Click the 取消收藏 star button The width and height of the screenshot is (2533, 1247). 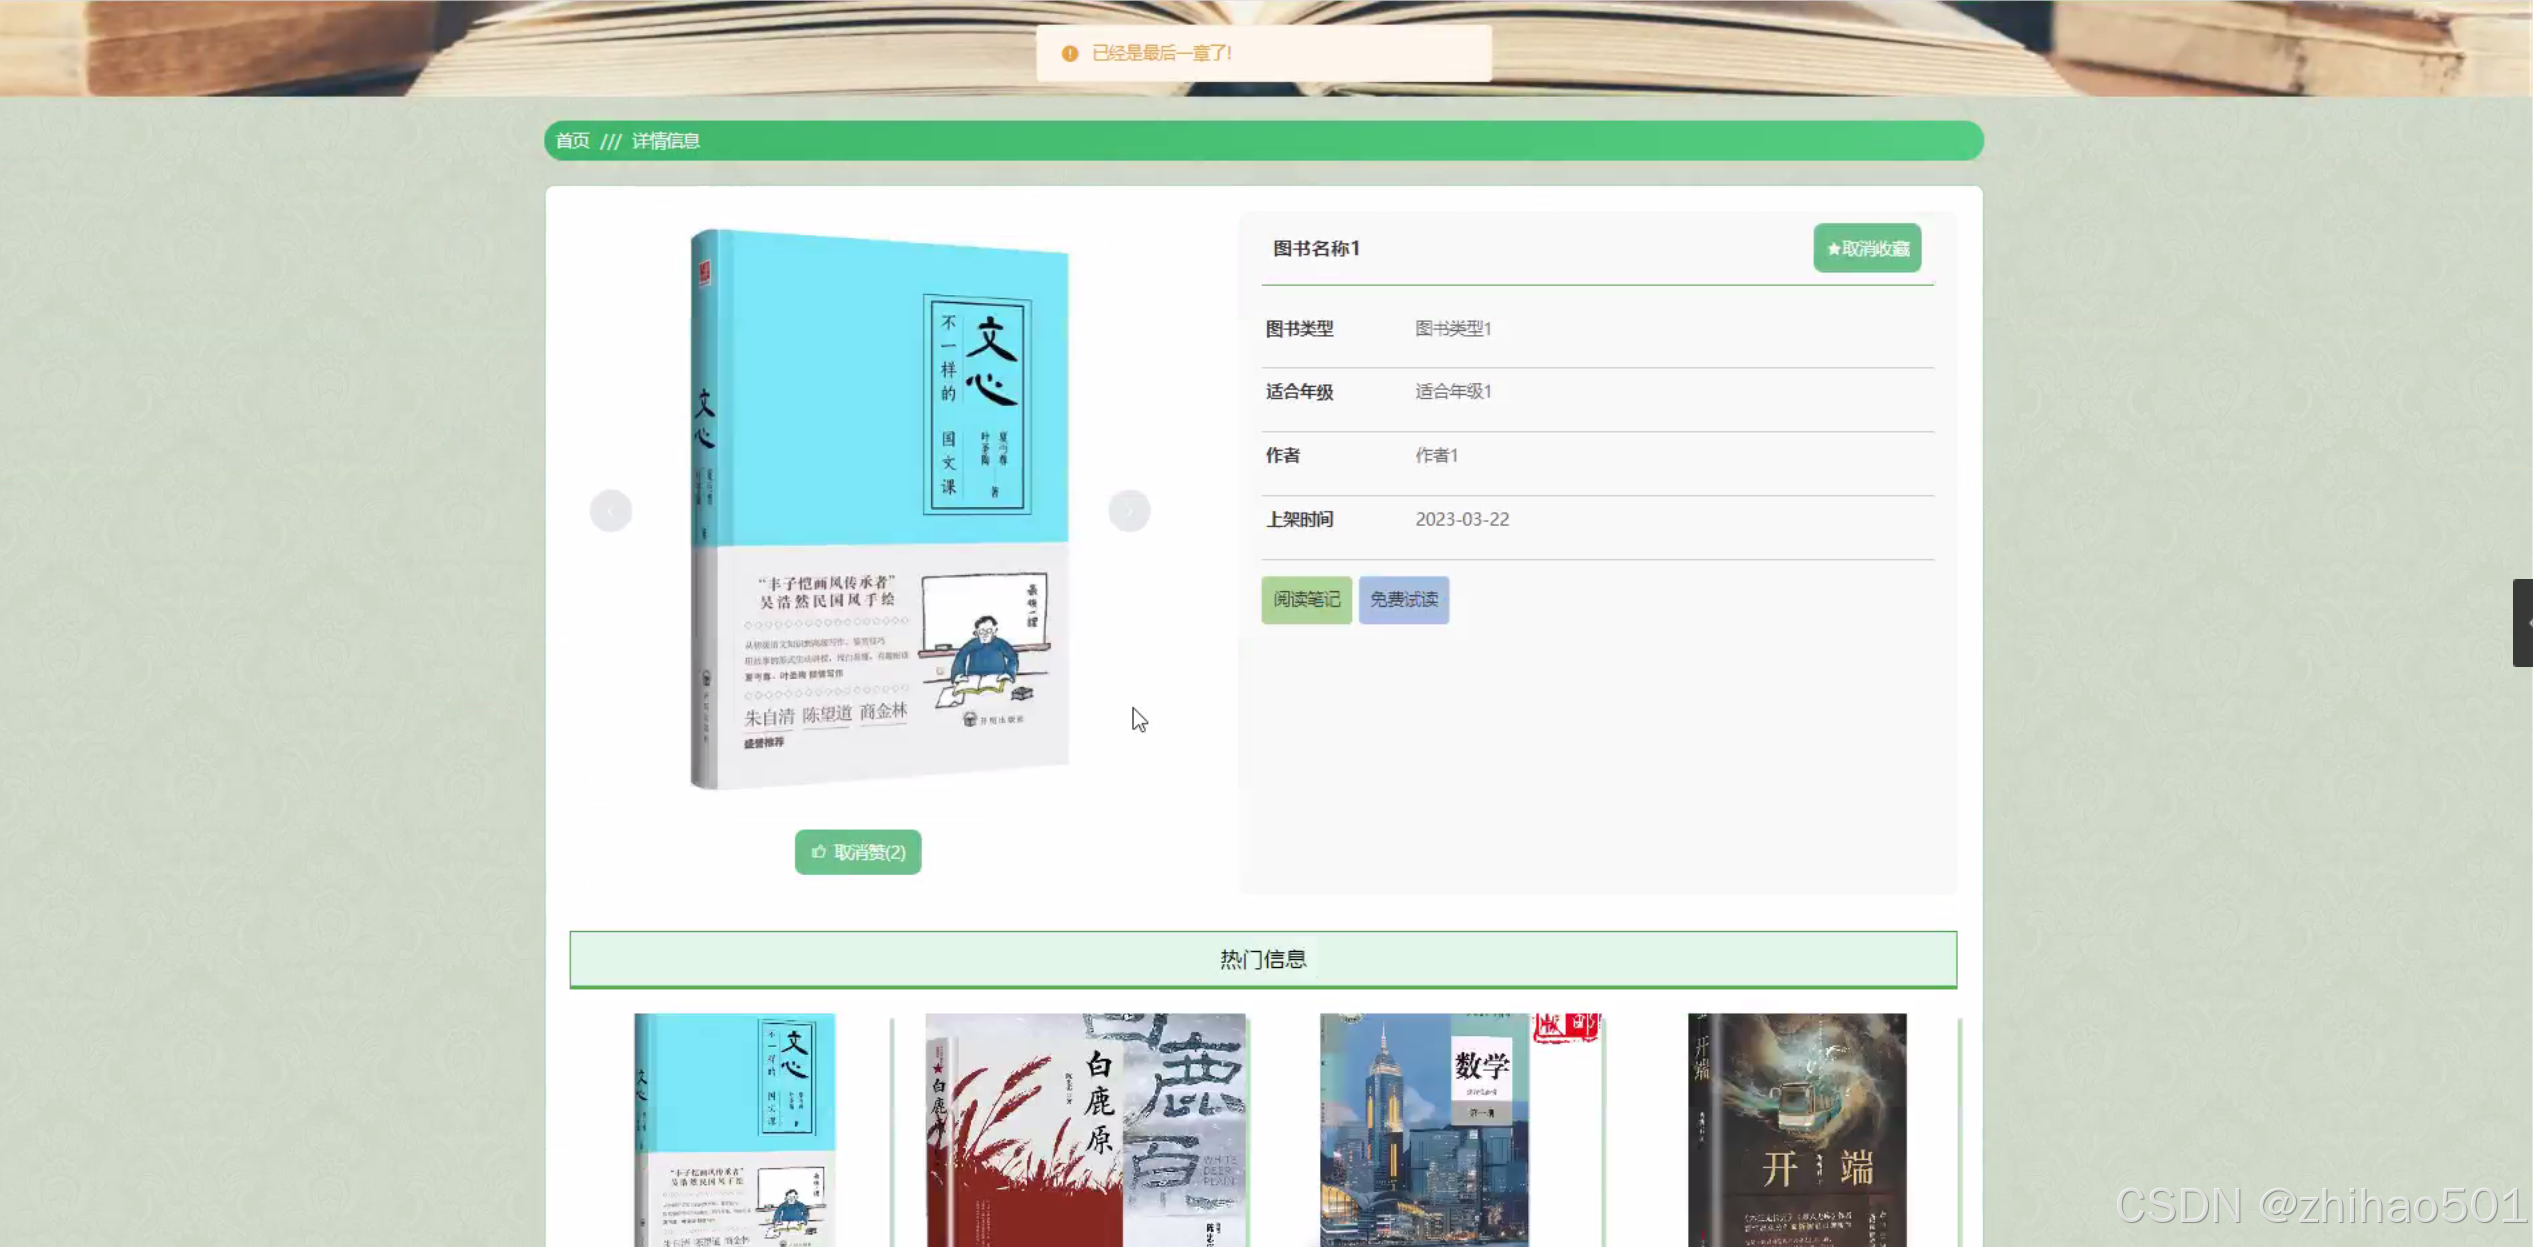(1867, 248)
